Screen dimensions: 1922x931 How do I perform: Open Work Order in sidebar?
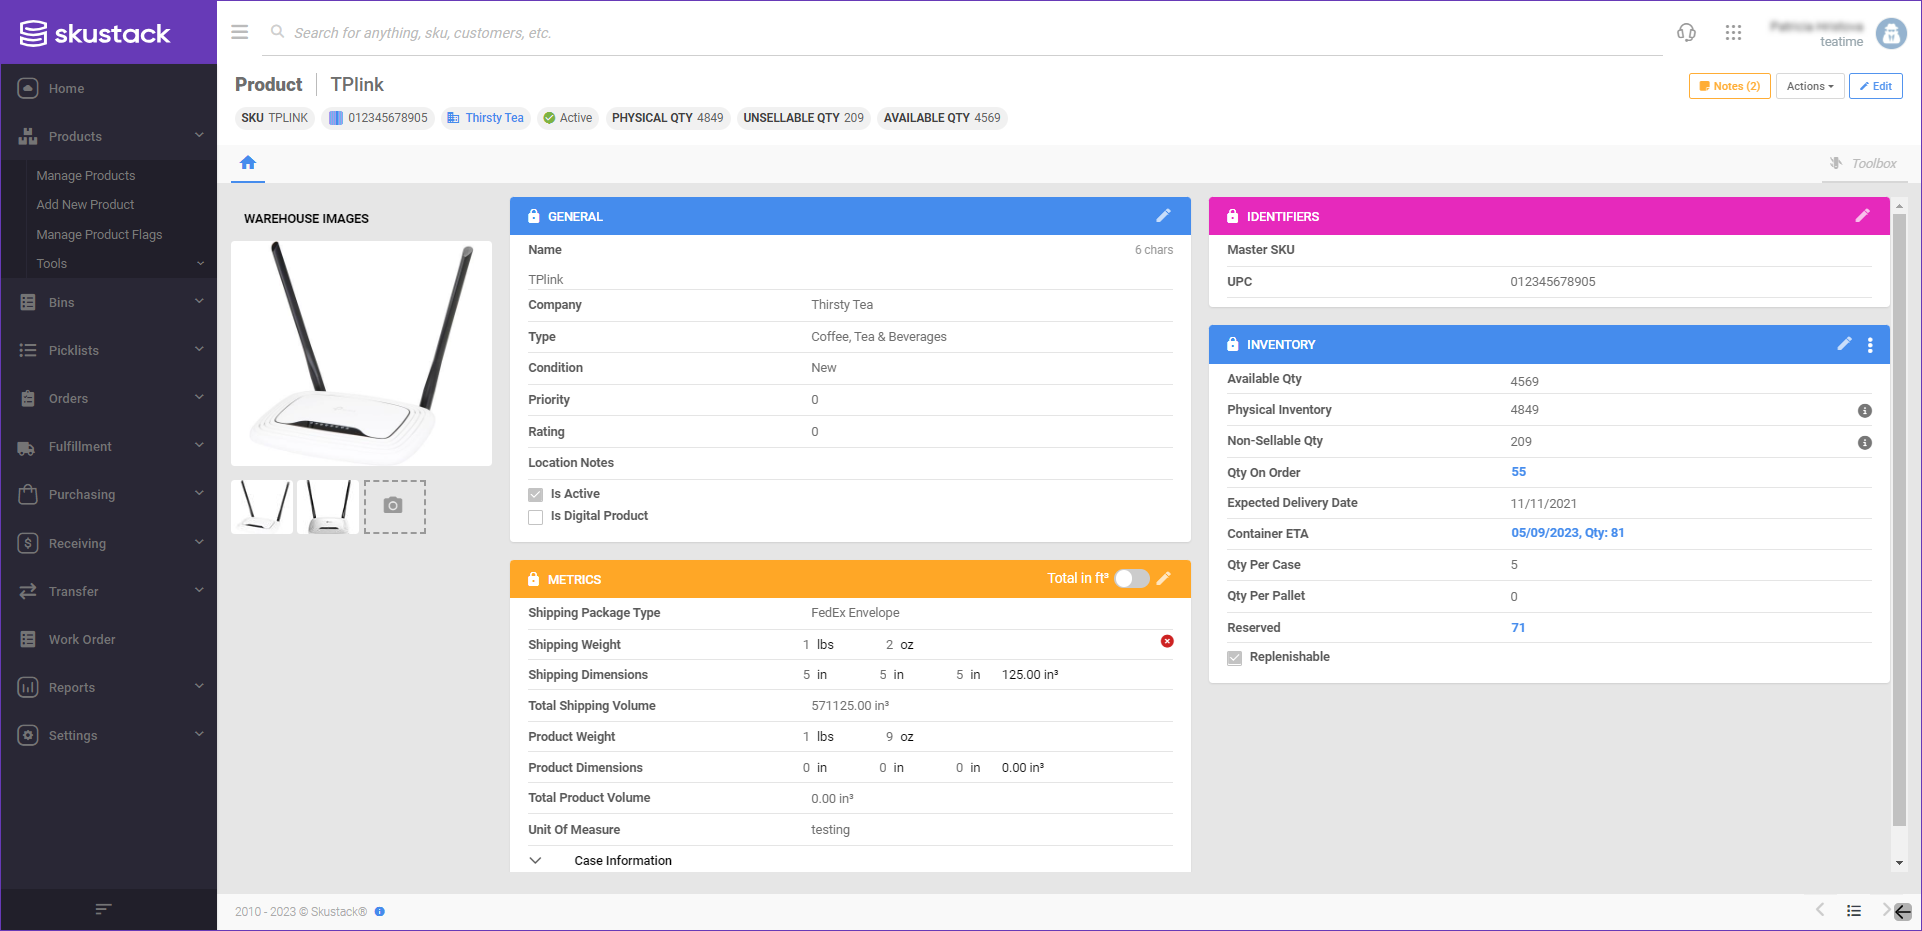click(x=82, y=639)
